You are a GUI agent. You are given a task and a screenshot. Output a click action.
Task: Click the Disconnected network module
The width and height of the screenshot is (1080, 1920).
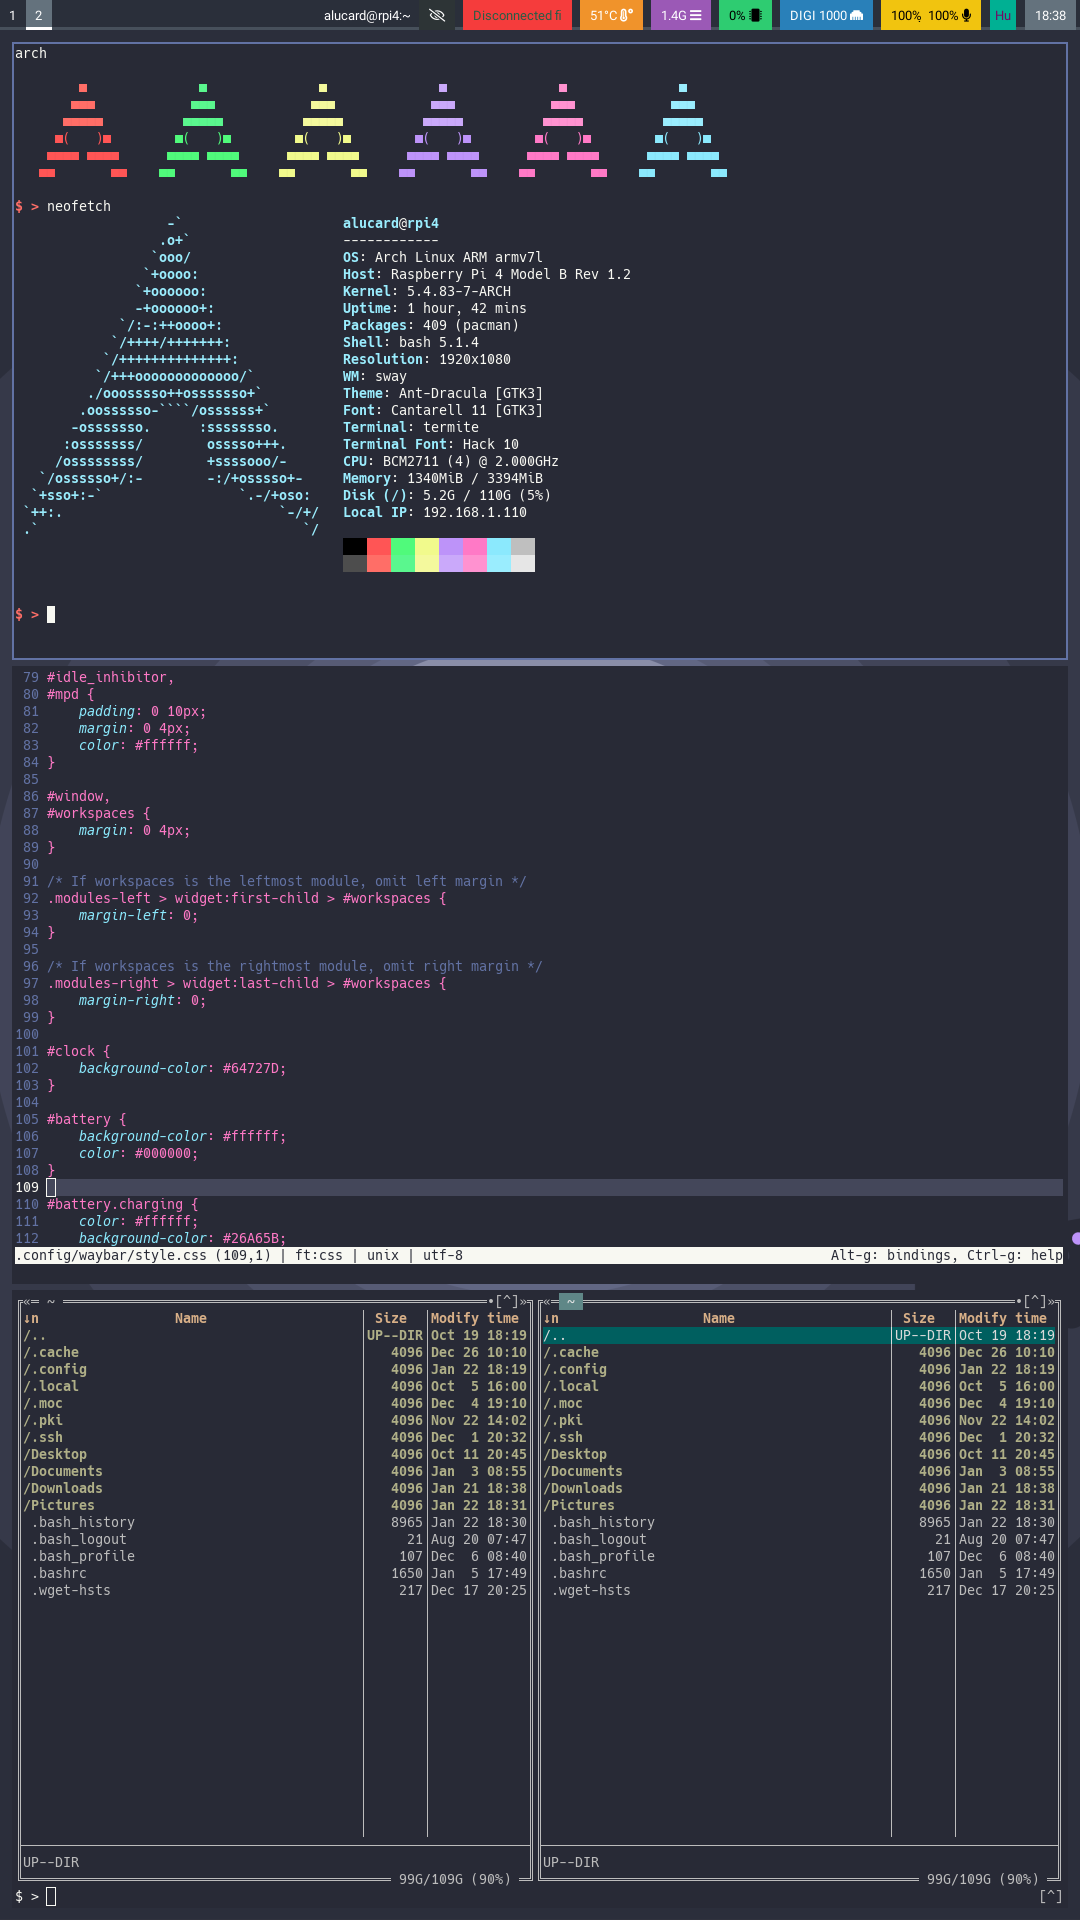coord(517,15)
